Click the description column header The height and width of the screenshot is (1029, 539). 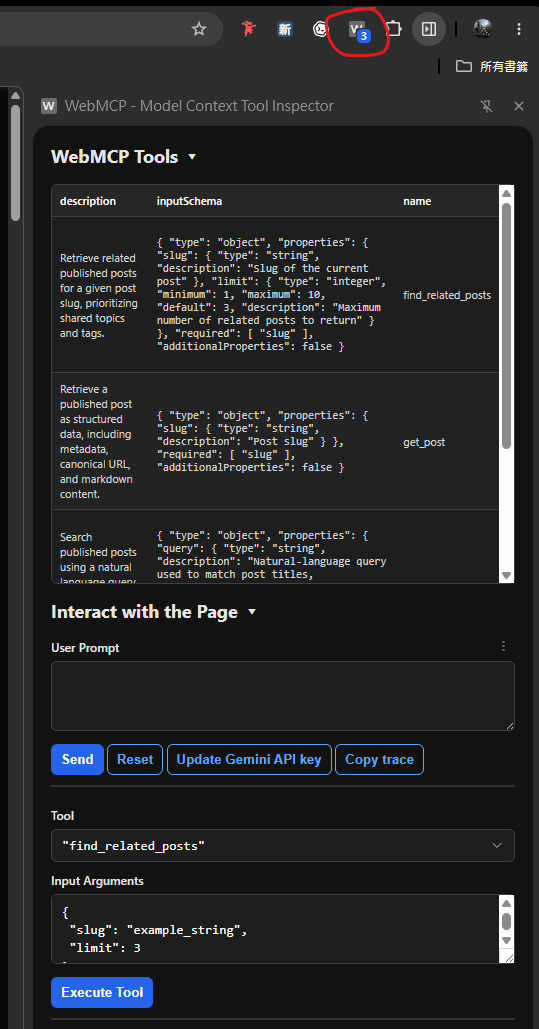pyautogui.click(x=88, y=201)
